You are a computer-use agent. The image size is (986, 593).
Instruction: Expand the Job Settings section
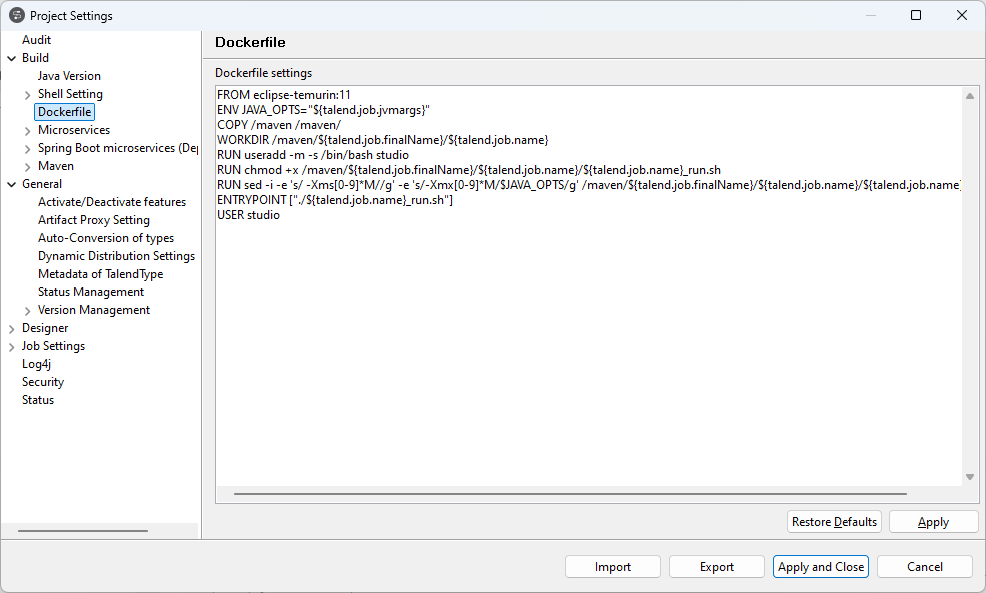(10, 345)
